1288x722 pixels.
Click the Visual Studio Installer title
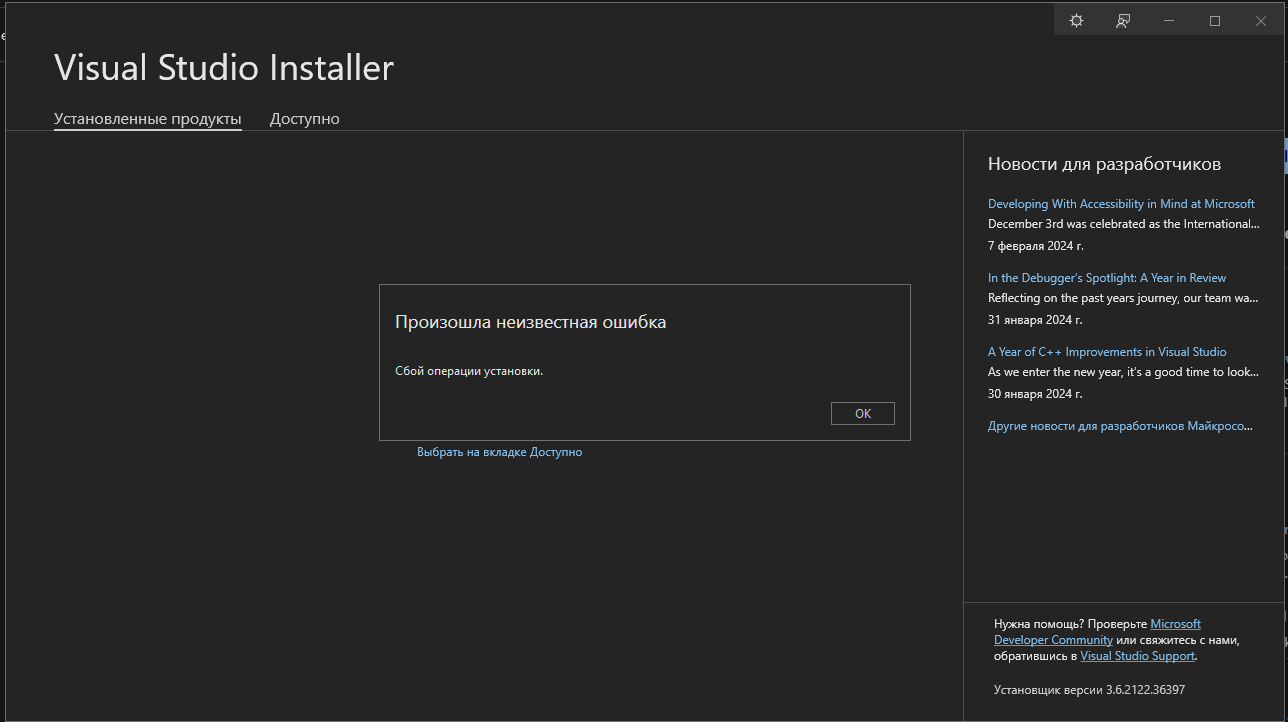(224, 68)
